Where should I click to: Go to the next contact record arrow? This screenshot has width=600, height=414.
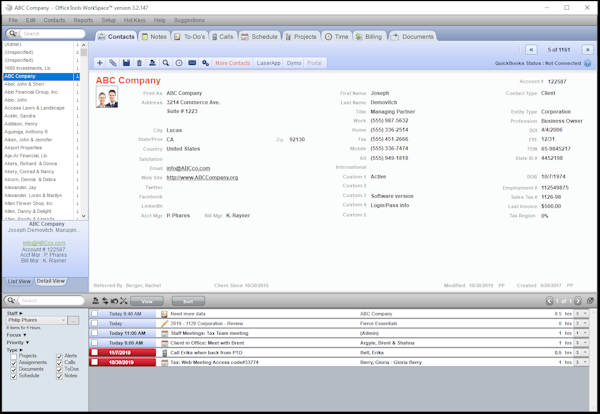tap(587, 50)
